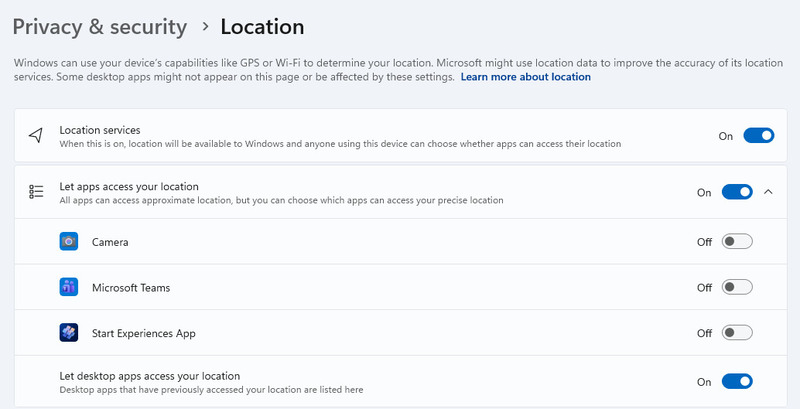
Task: Click the Start Experiences App label
Action: pos(143,334)
